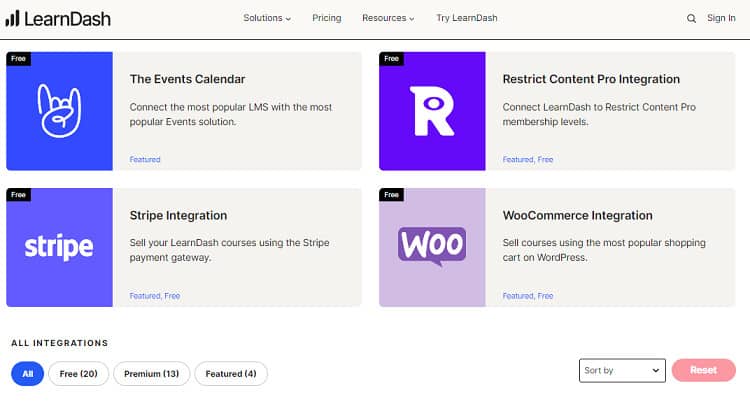Open the Woo logo thumbnail

pyautogui.click(x=432, y=247)
